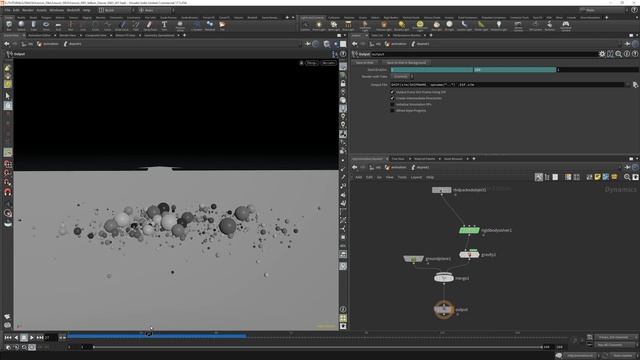Switch to the Material Palette tab
The width and height of the screenshot is (640, 360).
(424, 159)
